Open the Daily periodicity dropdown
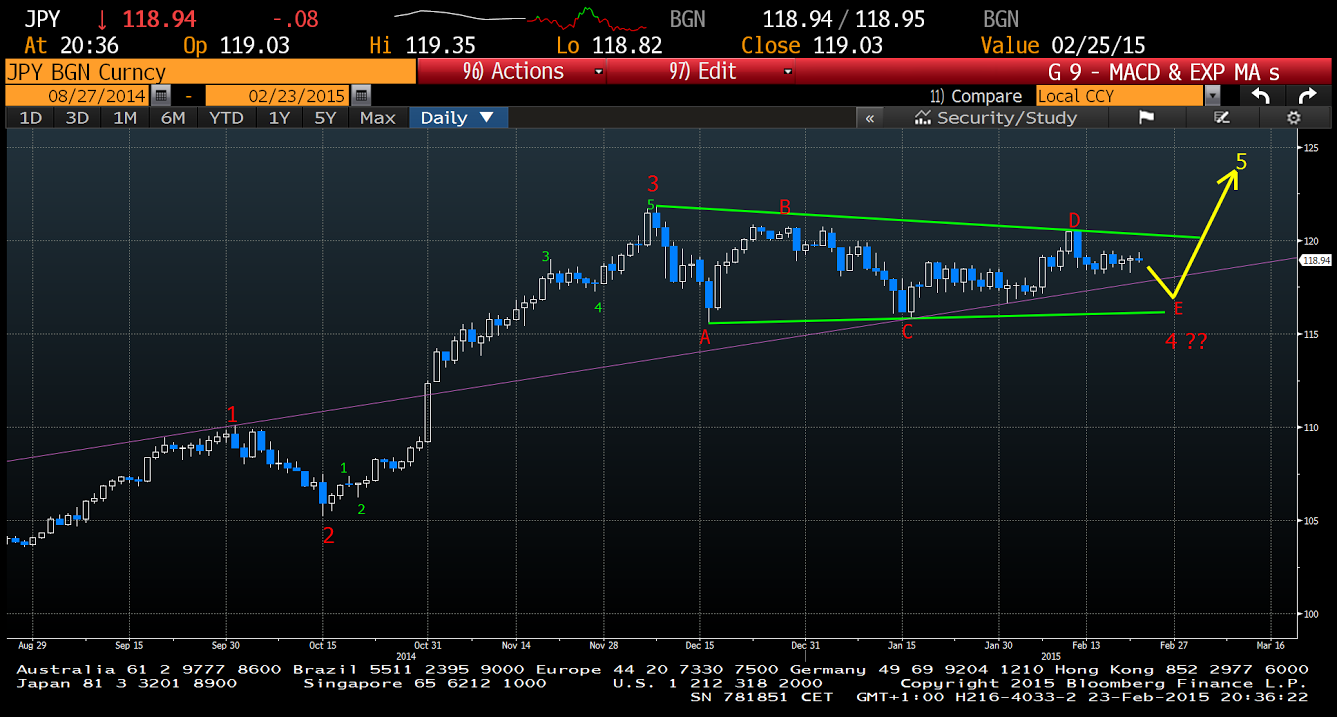The width and height of the screenshot is (1337, 717). pyautogui.click(x=458, y=118)
